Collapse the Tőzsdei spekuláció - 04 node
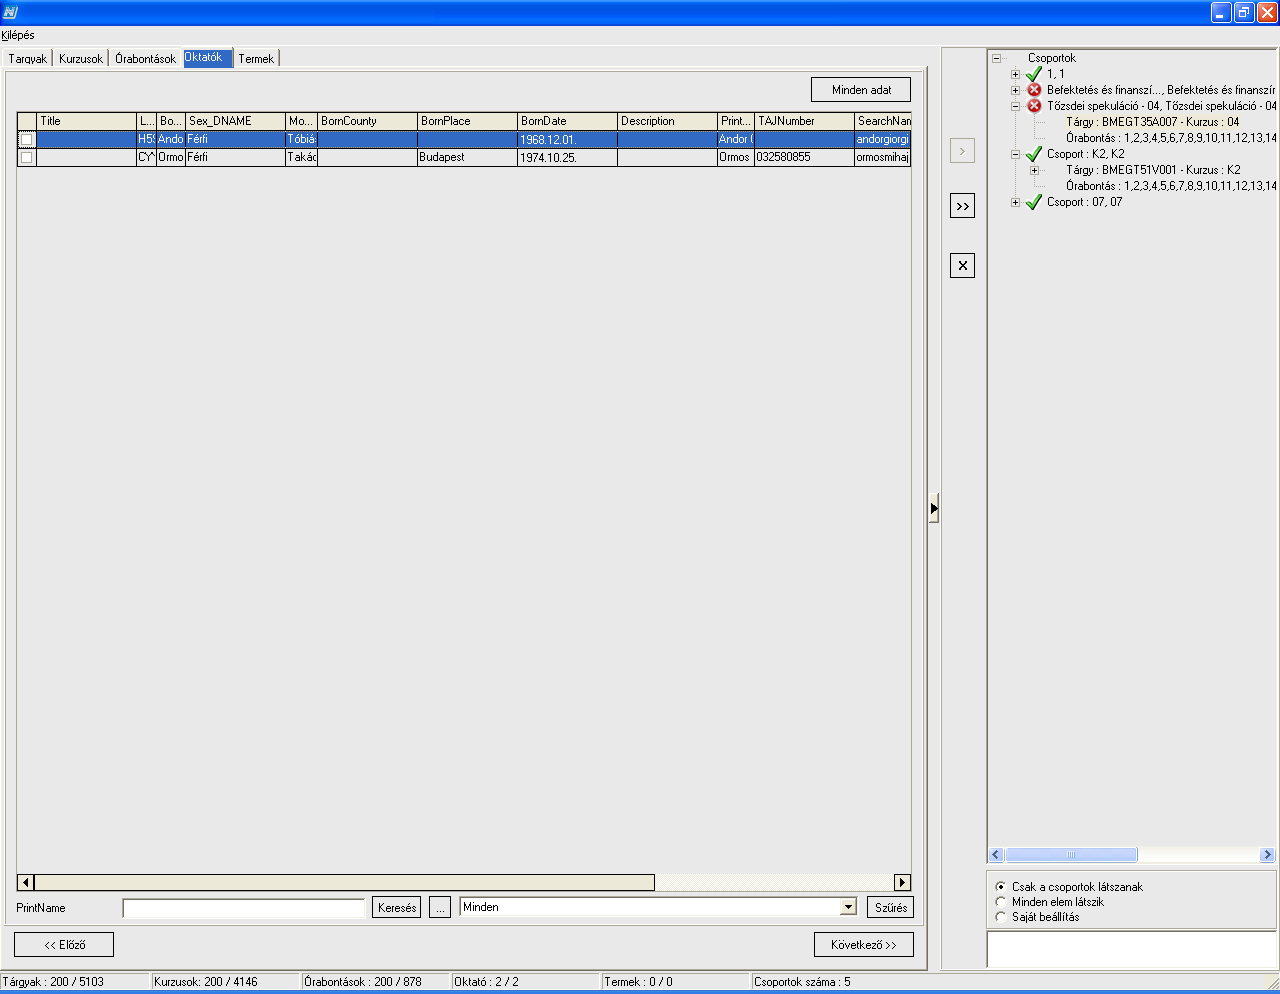Viewport: 1280px width, 994px height. click(1015, 106)
